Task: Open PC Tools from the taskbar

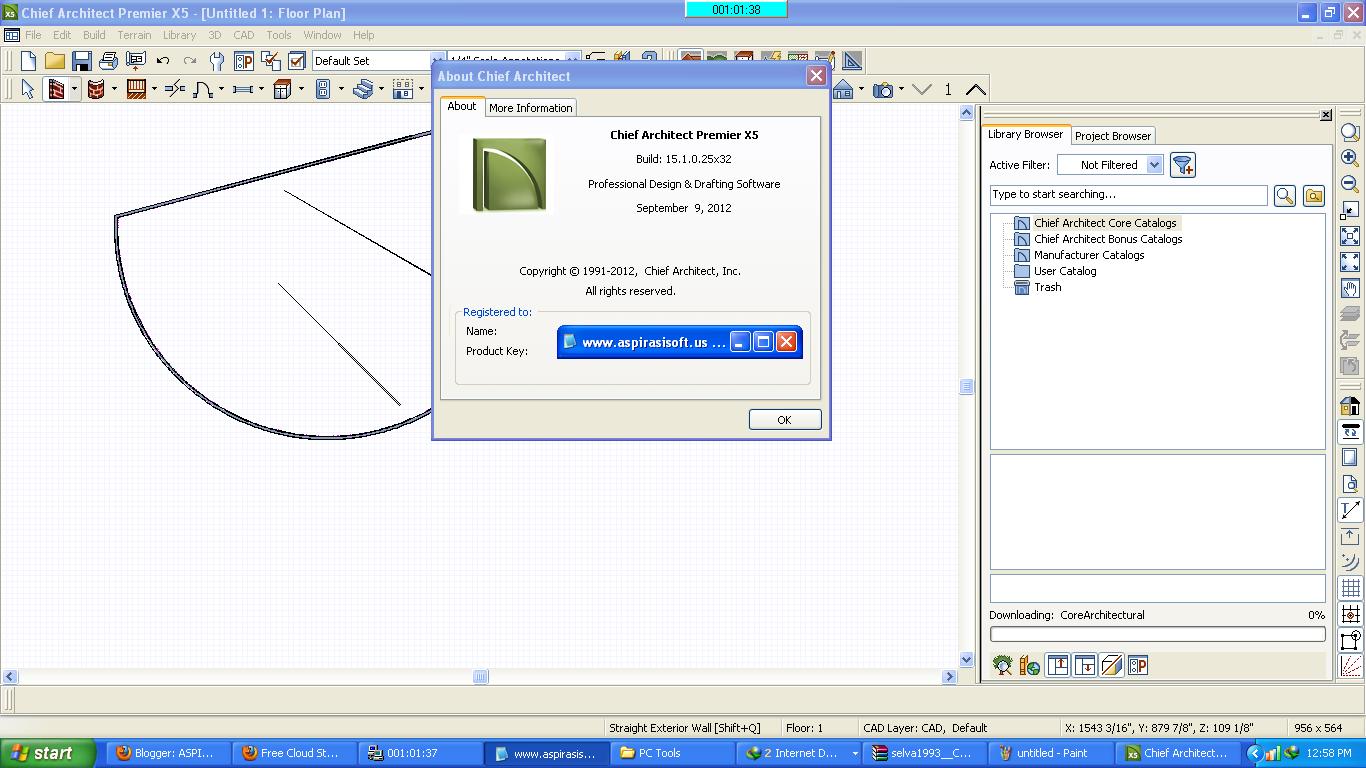Action: tap(671, 753)
